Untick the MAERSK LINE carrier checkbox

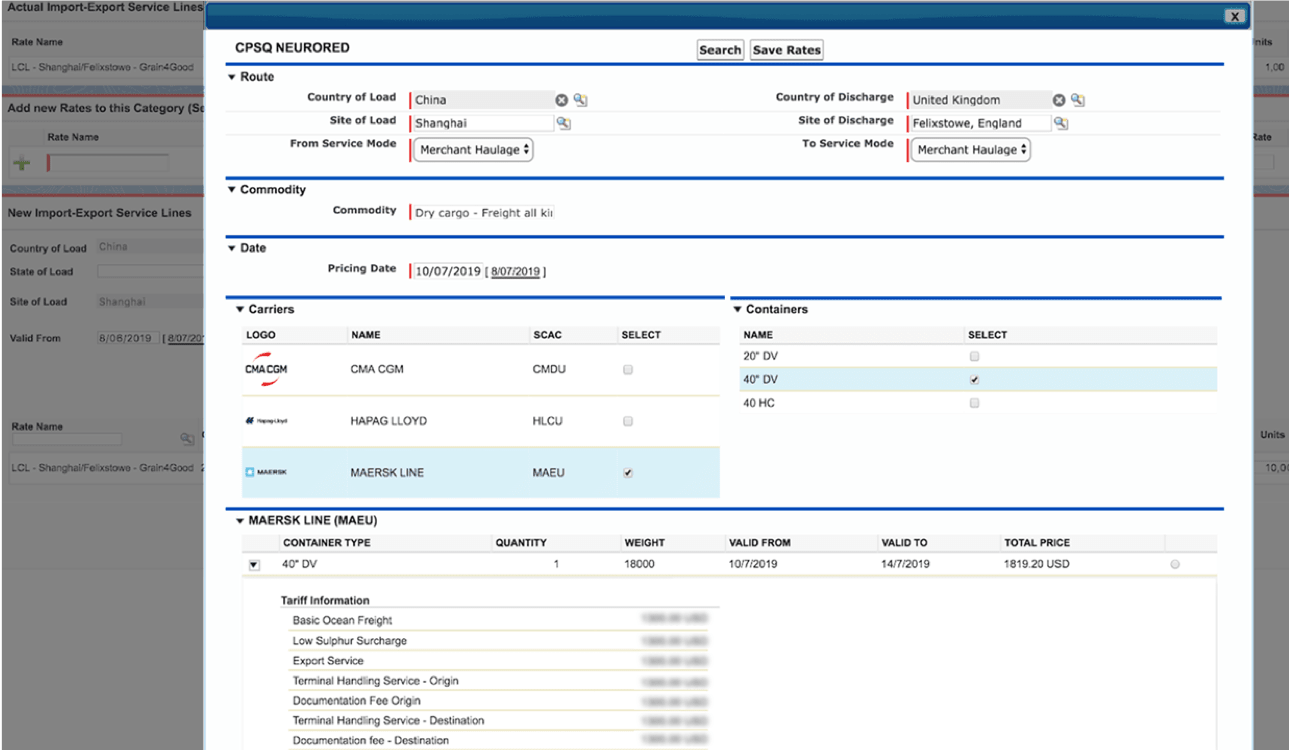(628, 473)
